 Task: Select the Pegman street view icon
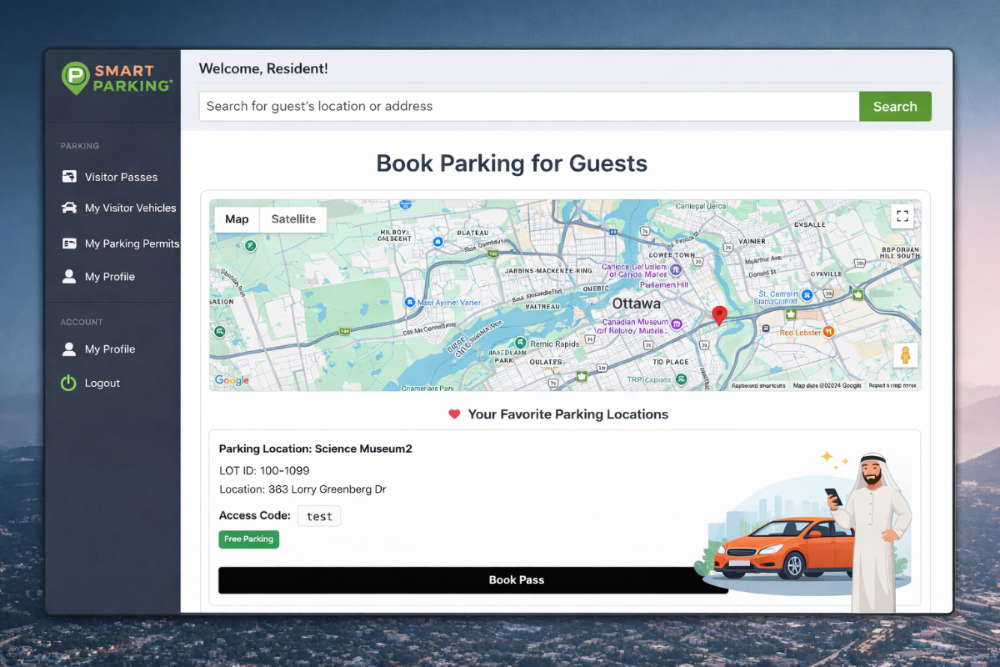(904, 354)
